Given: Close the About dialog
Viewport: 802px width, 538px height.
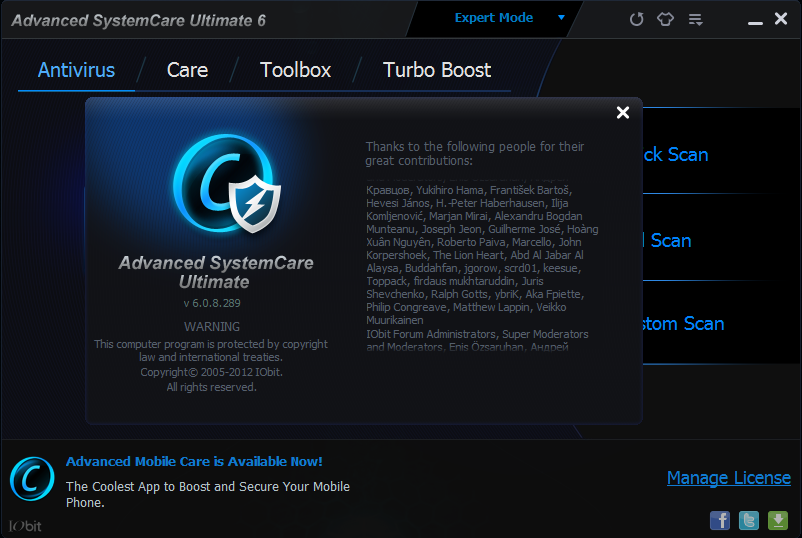Looking at the screenshot, I should (x=622, y=113).
